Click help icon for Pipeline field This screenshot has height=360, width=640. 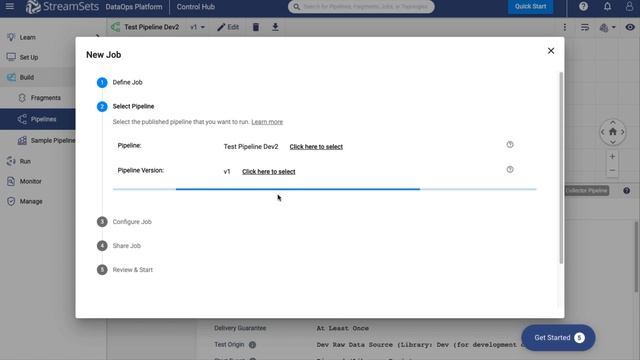pos(510,144)
